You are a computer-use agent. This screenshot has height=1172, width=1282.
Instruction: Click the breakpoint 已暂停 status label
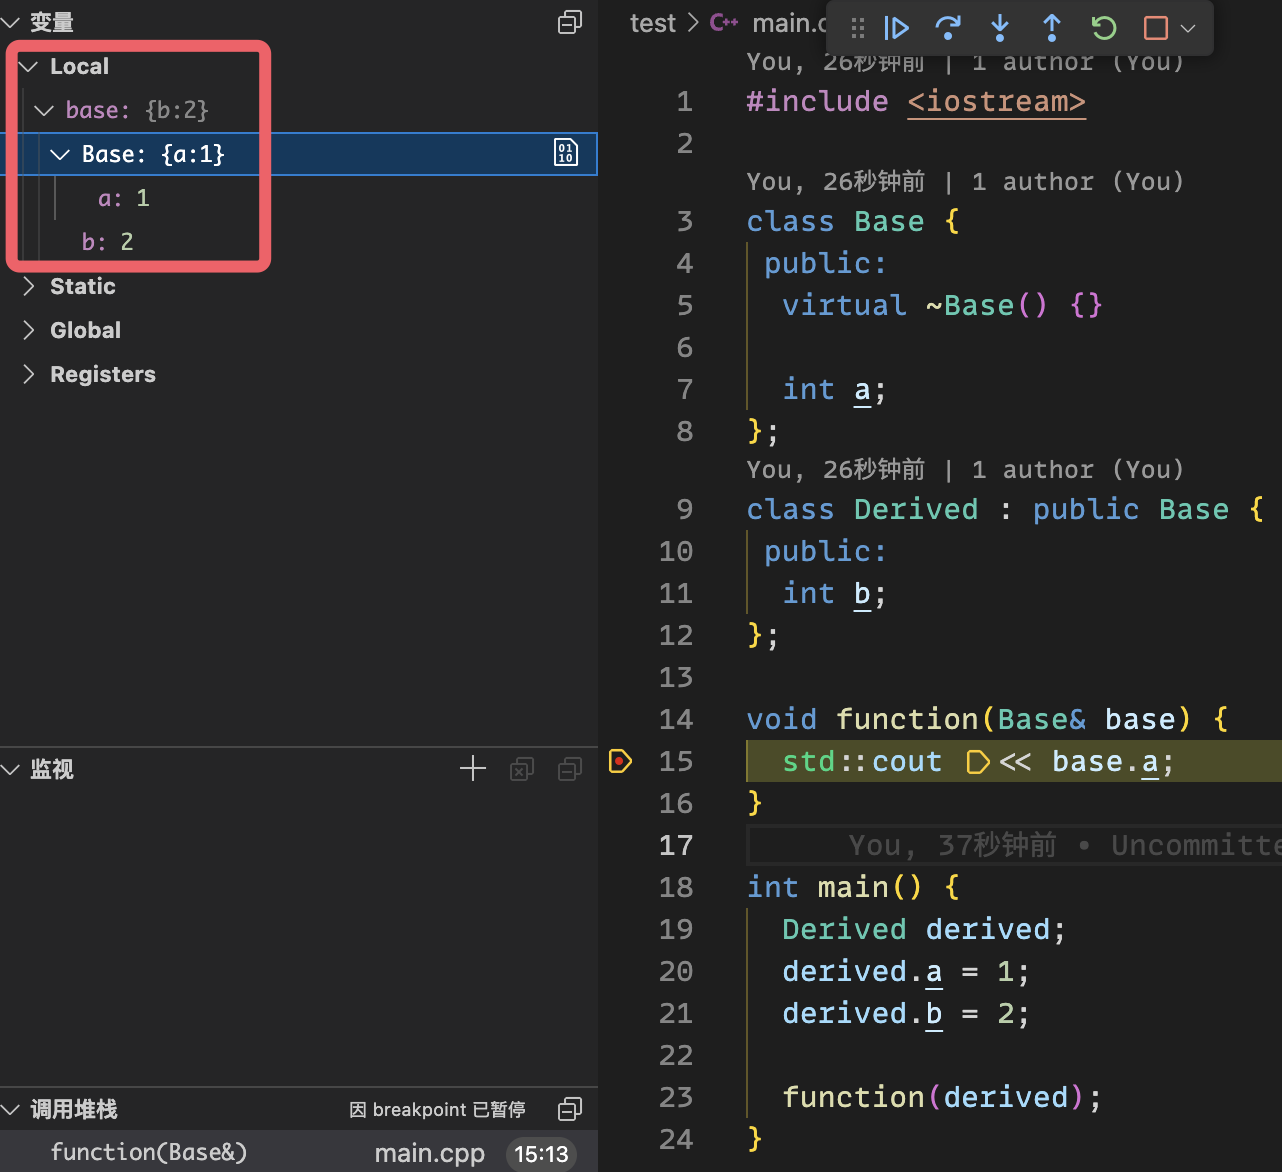[438, 1109]
